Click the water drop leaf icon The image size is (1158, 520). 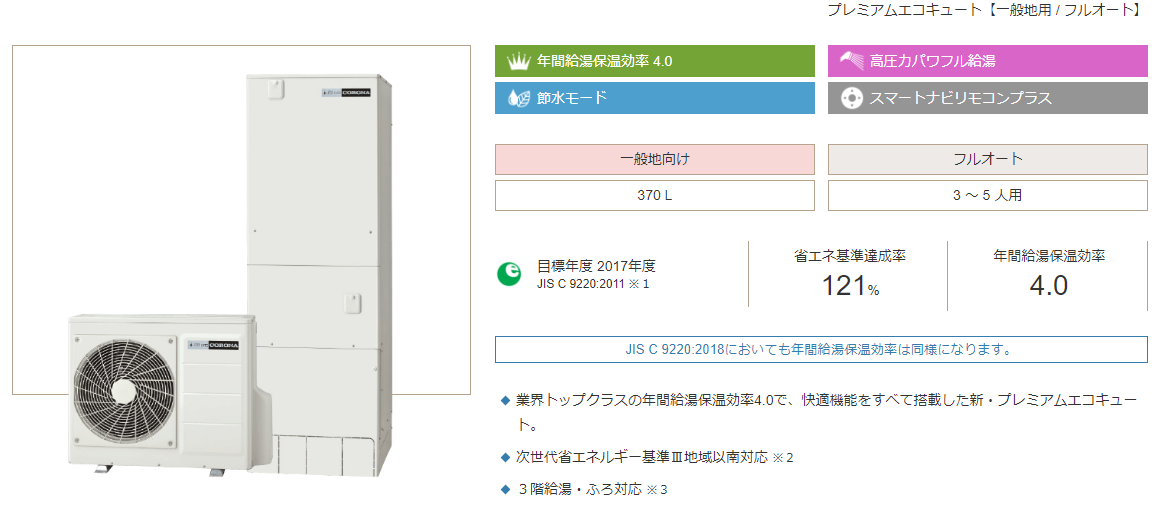pyautogui.click(x=519, y=98)
